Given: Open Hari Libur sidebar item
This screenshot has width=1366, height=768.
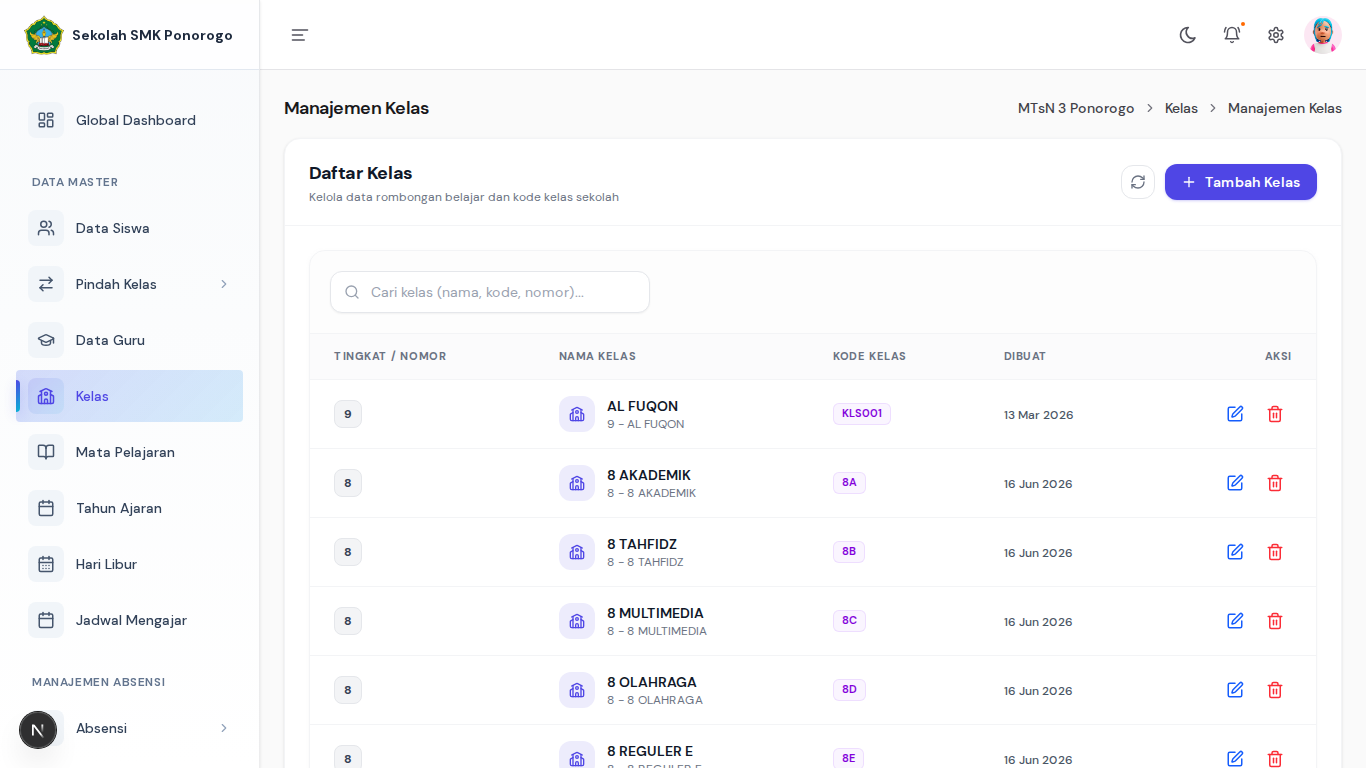Looking at the screenshot, I should [129, 564].
